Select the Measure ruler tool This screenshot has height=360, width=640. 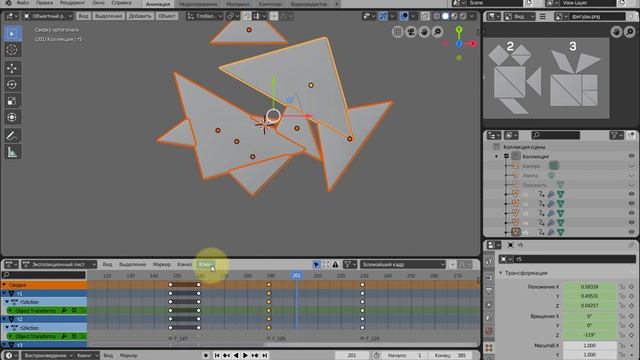coord(12,152)
